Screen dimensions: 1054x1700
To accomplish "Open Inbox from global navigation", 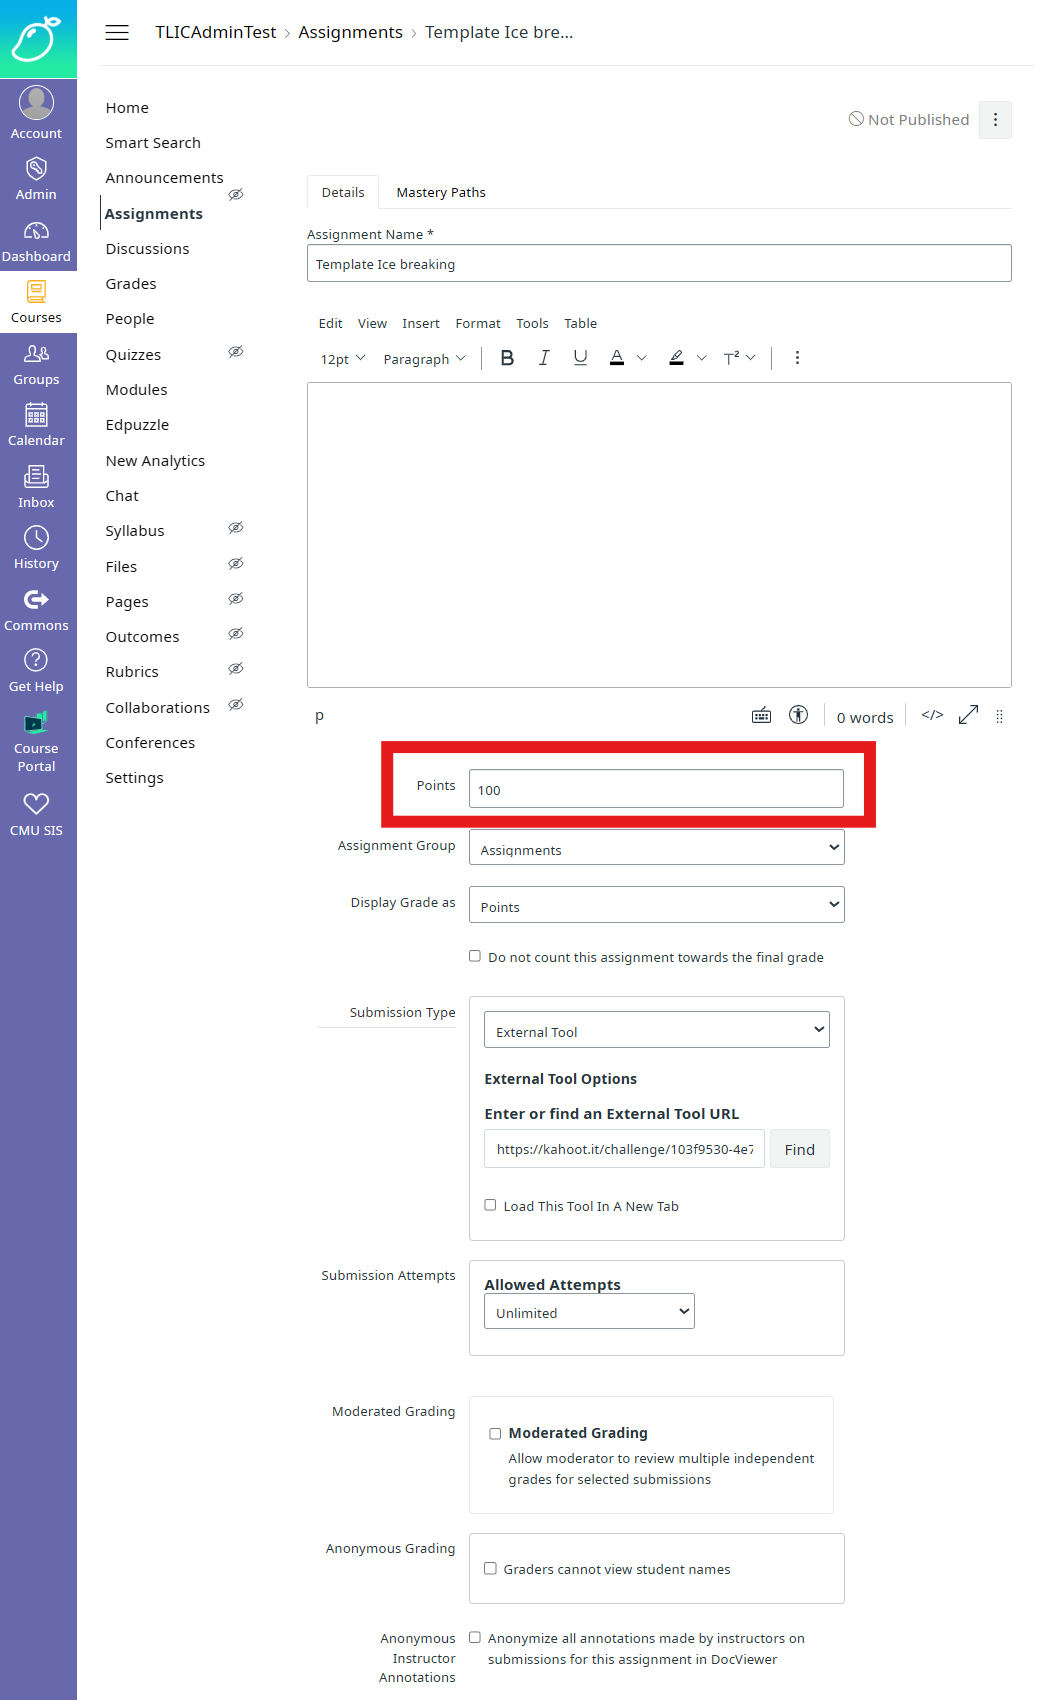I will tap(36, 487).
